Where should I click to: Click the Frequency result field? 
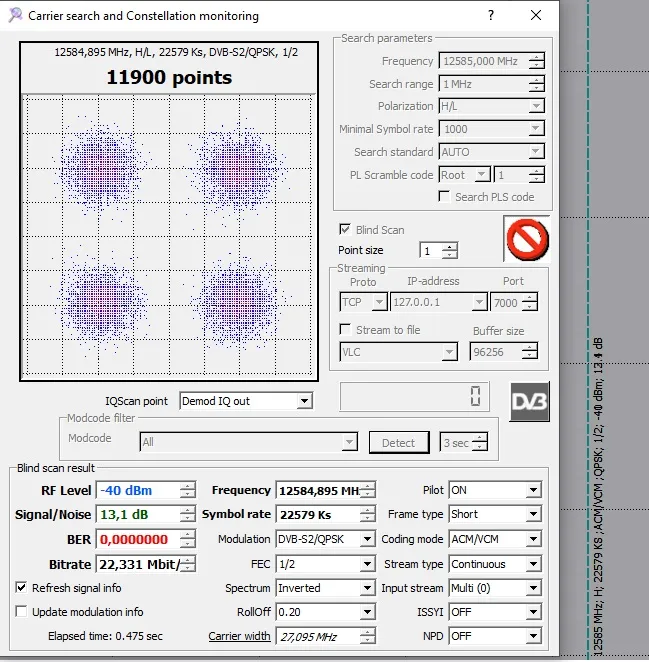pyautogui.click(x=316, y=490)
